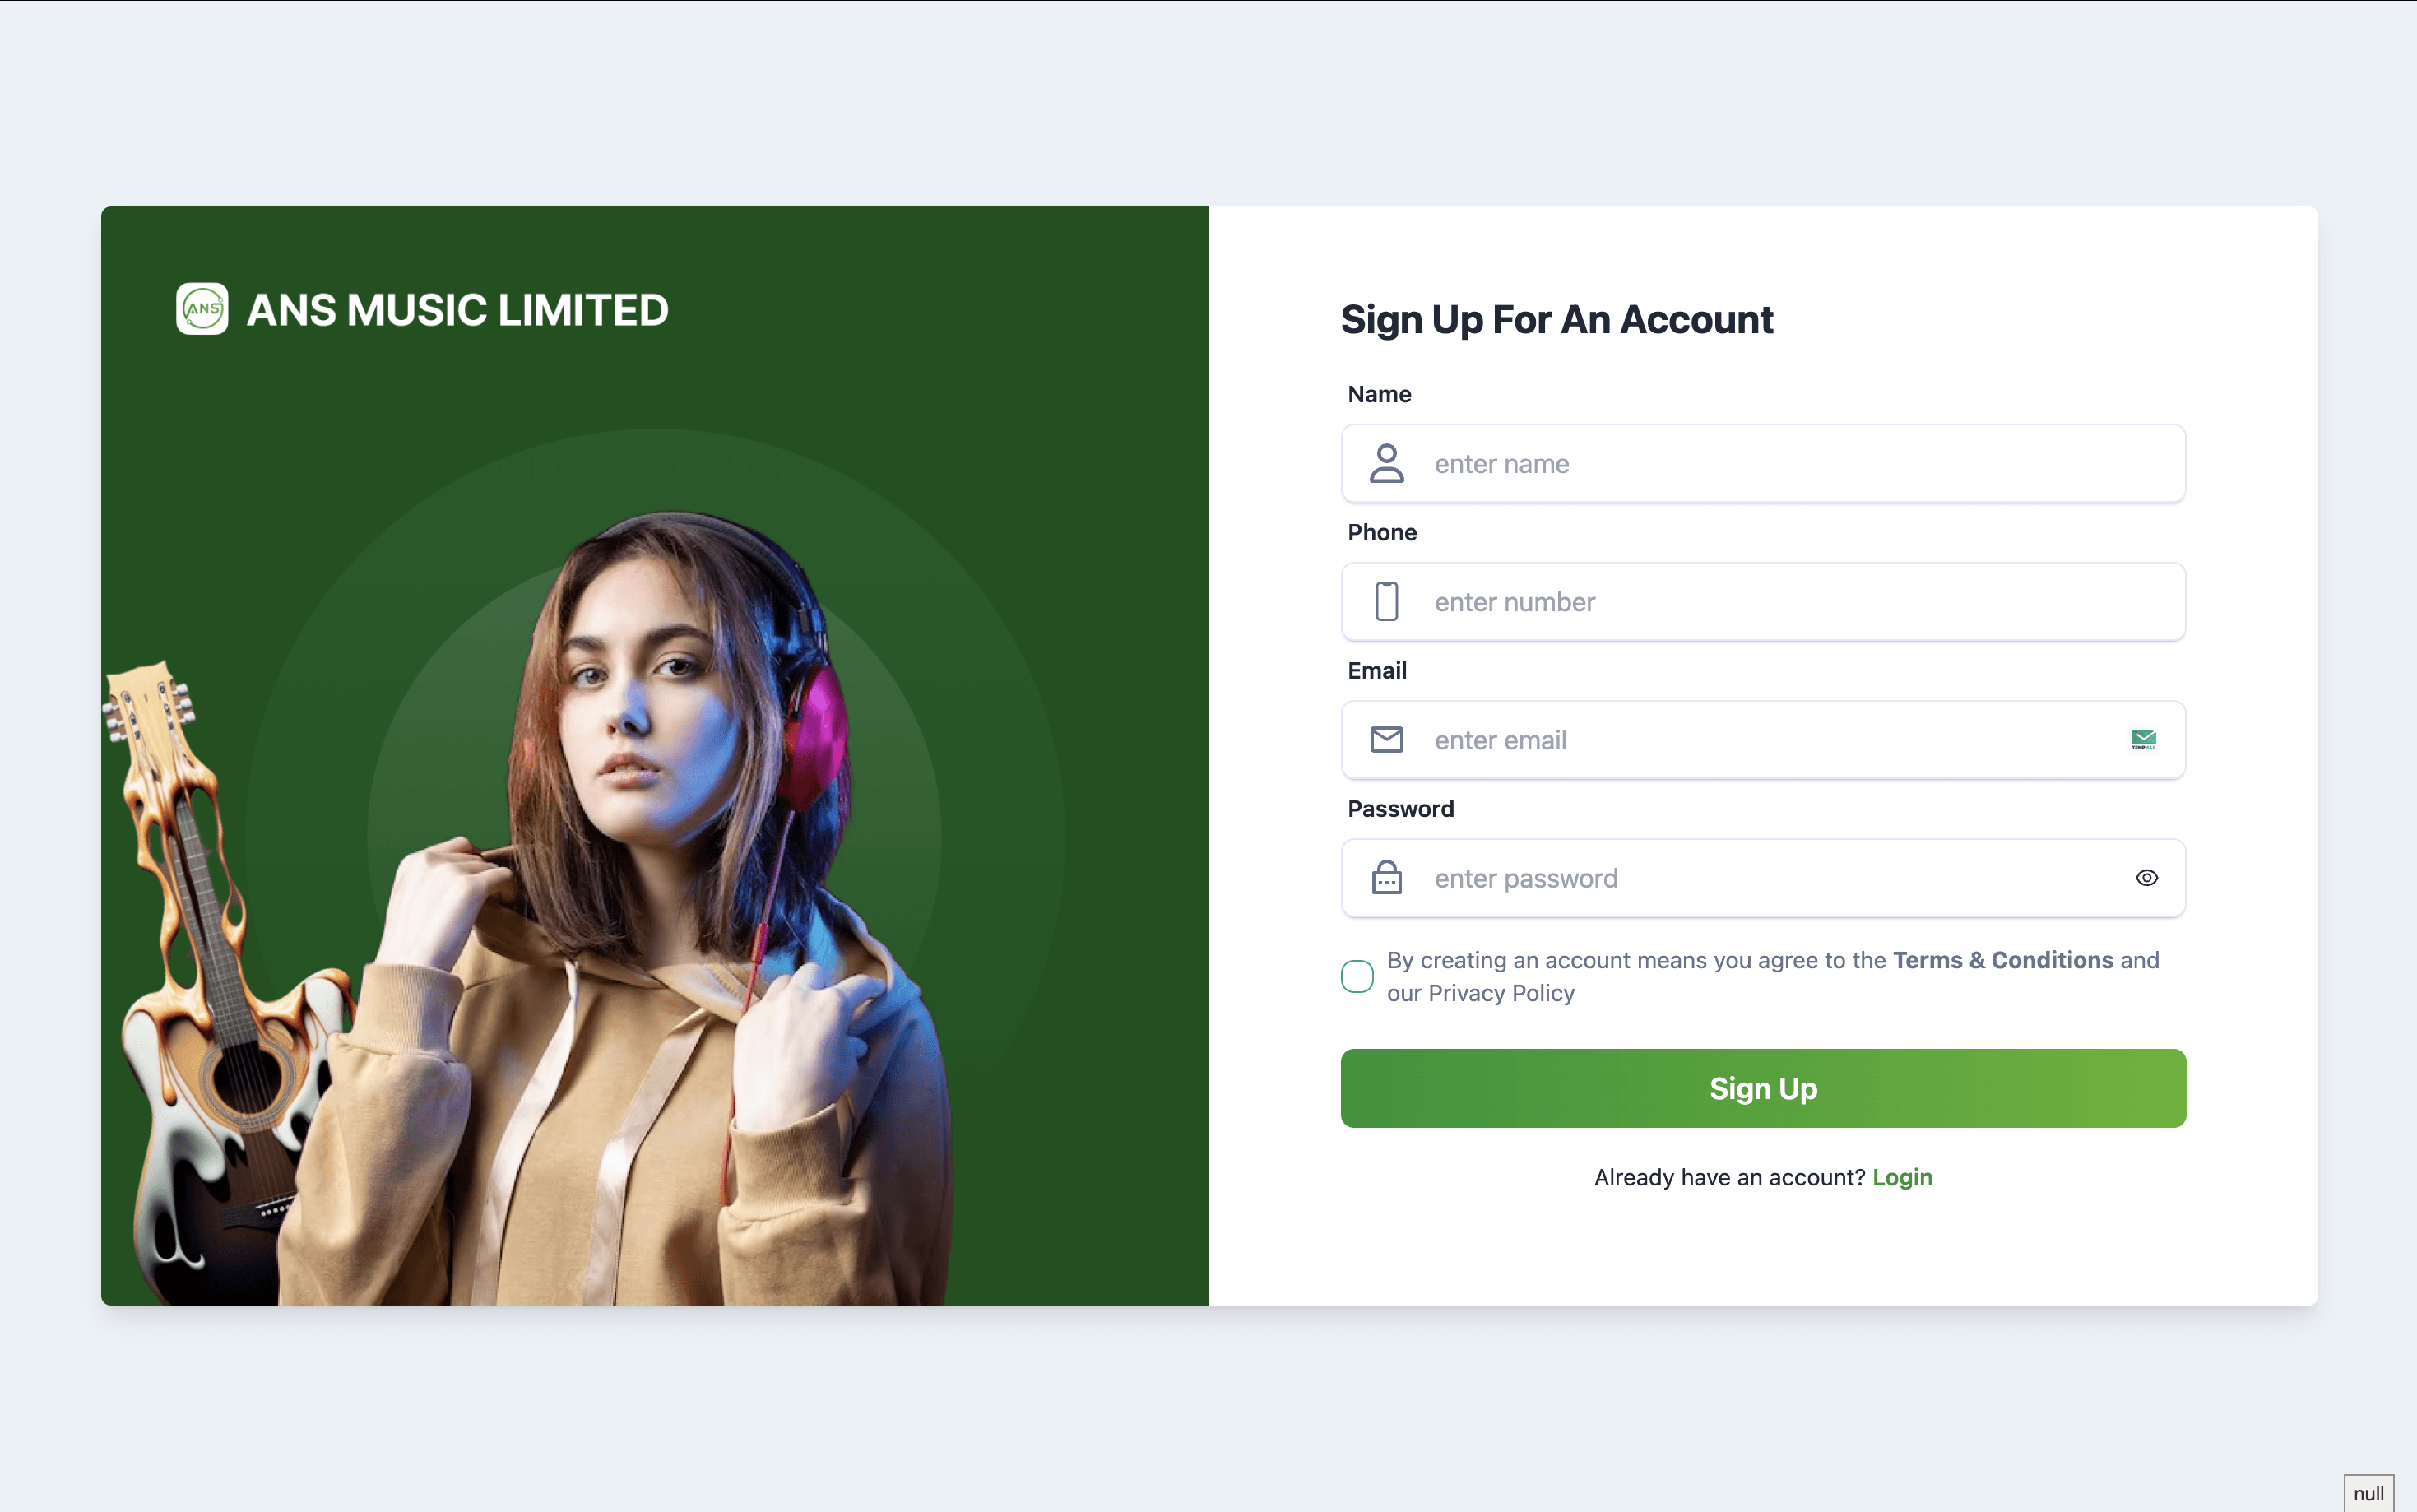This screenshot has height=1512, width=2417.
Task: Focus the enter name input field
Action: (x=1762, y=463)
